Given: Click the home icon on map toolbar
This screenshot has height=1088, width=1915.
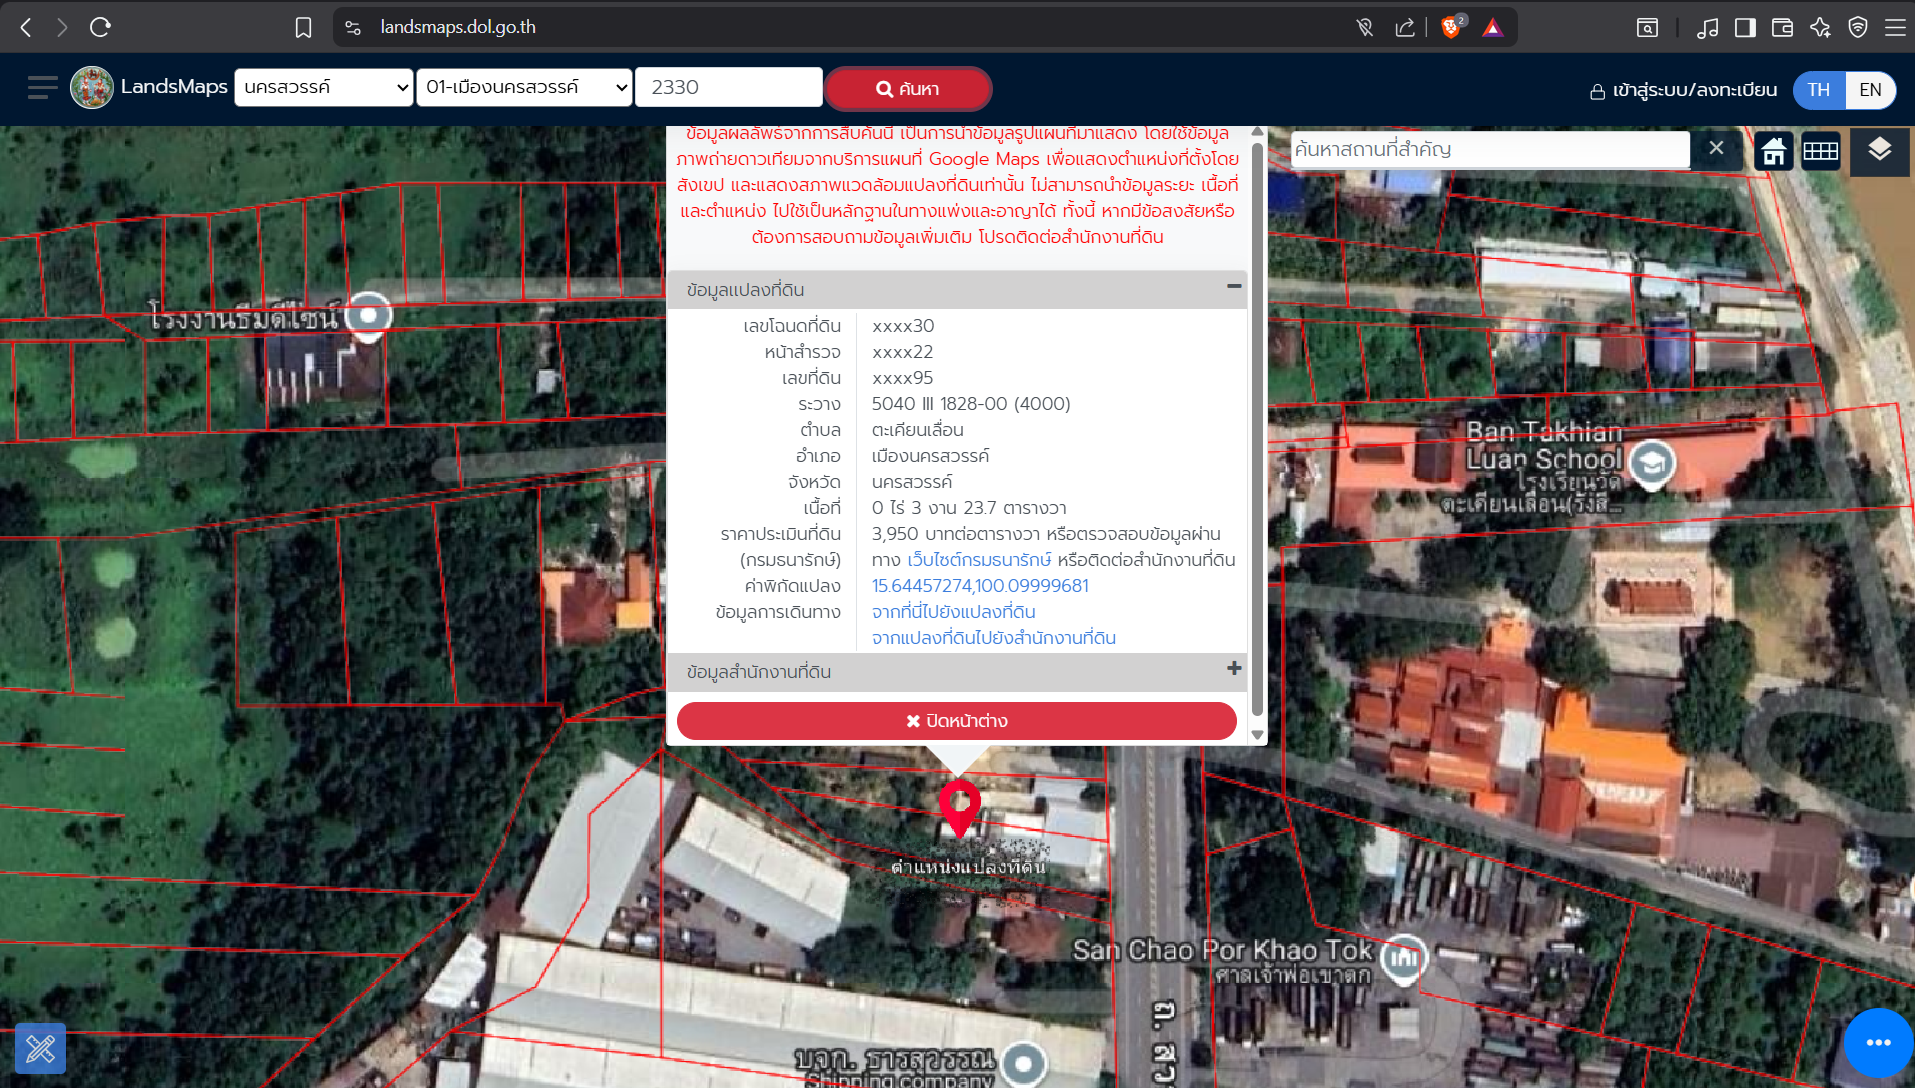Looking at the screenshot, I should click(1774, 151).
